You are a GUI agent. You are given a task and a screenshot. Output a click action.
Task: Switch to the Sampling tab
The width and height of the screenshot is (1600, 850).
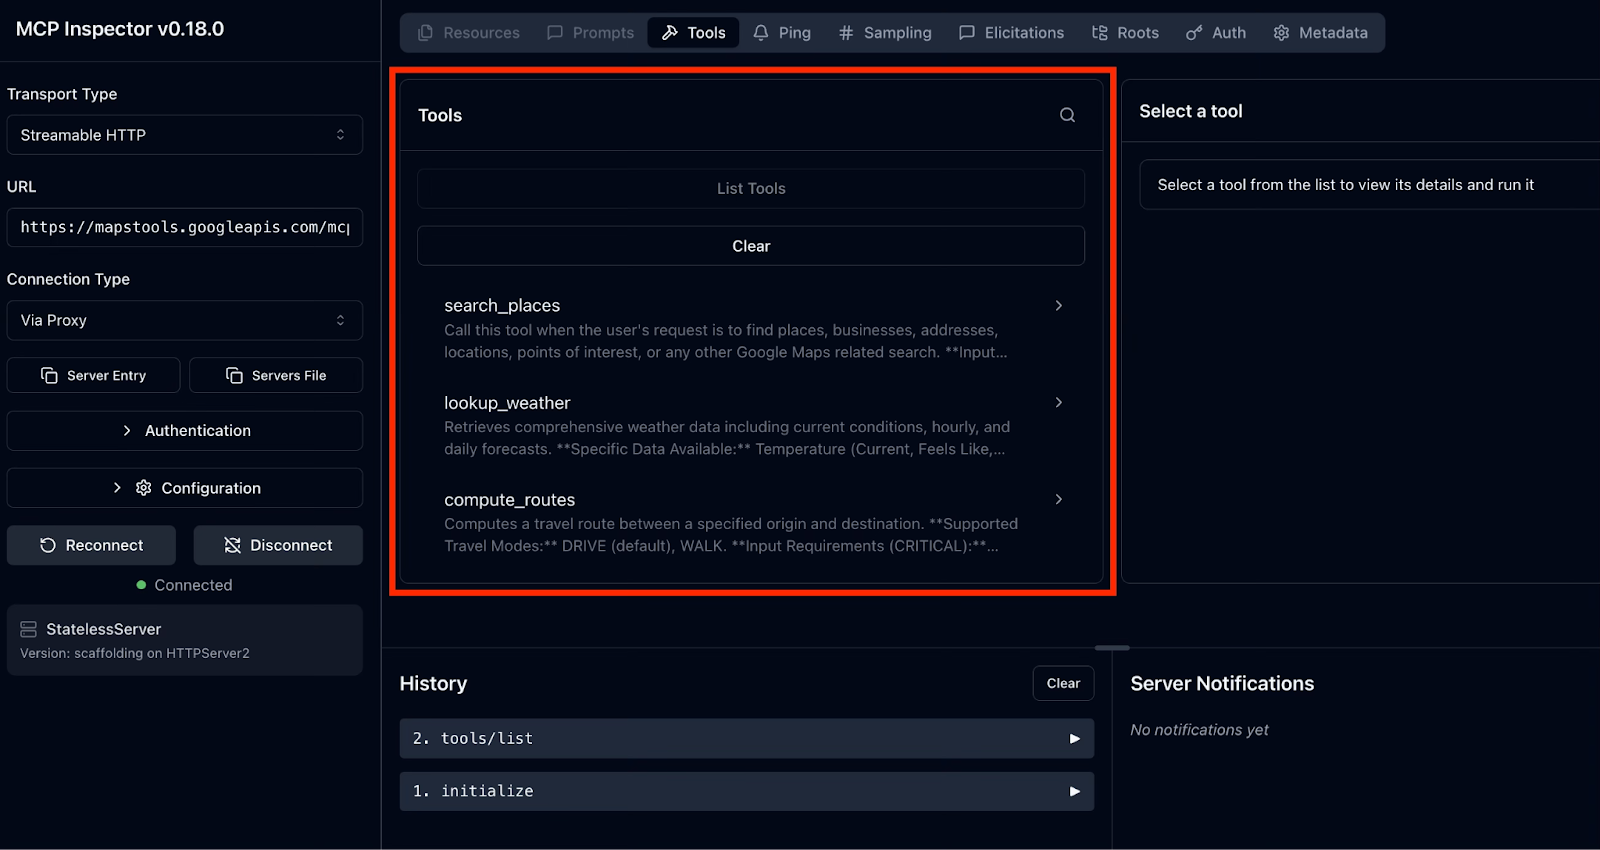885,33
